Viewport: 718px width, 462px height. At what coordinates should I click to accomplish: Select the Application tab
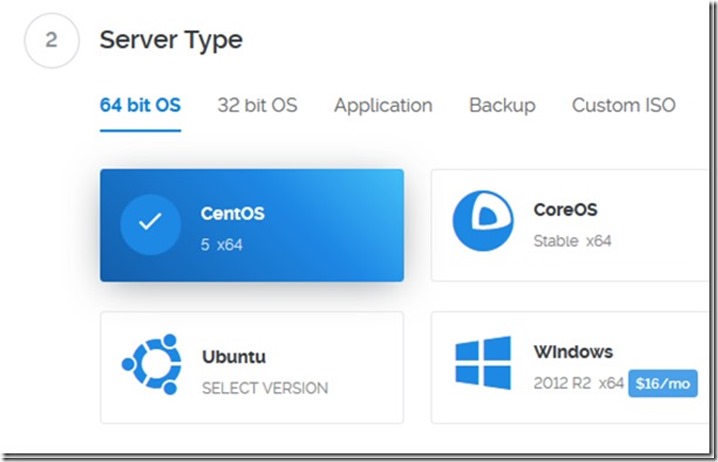click(383, 105)
